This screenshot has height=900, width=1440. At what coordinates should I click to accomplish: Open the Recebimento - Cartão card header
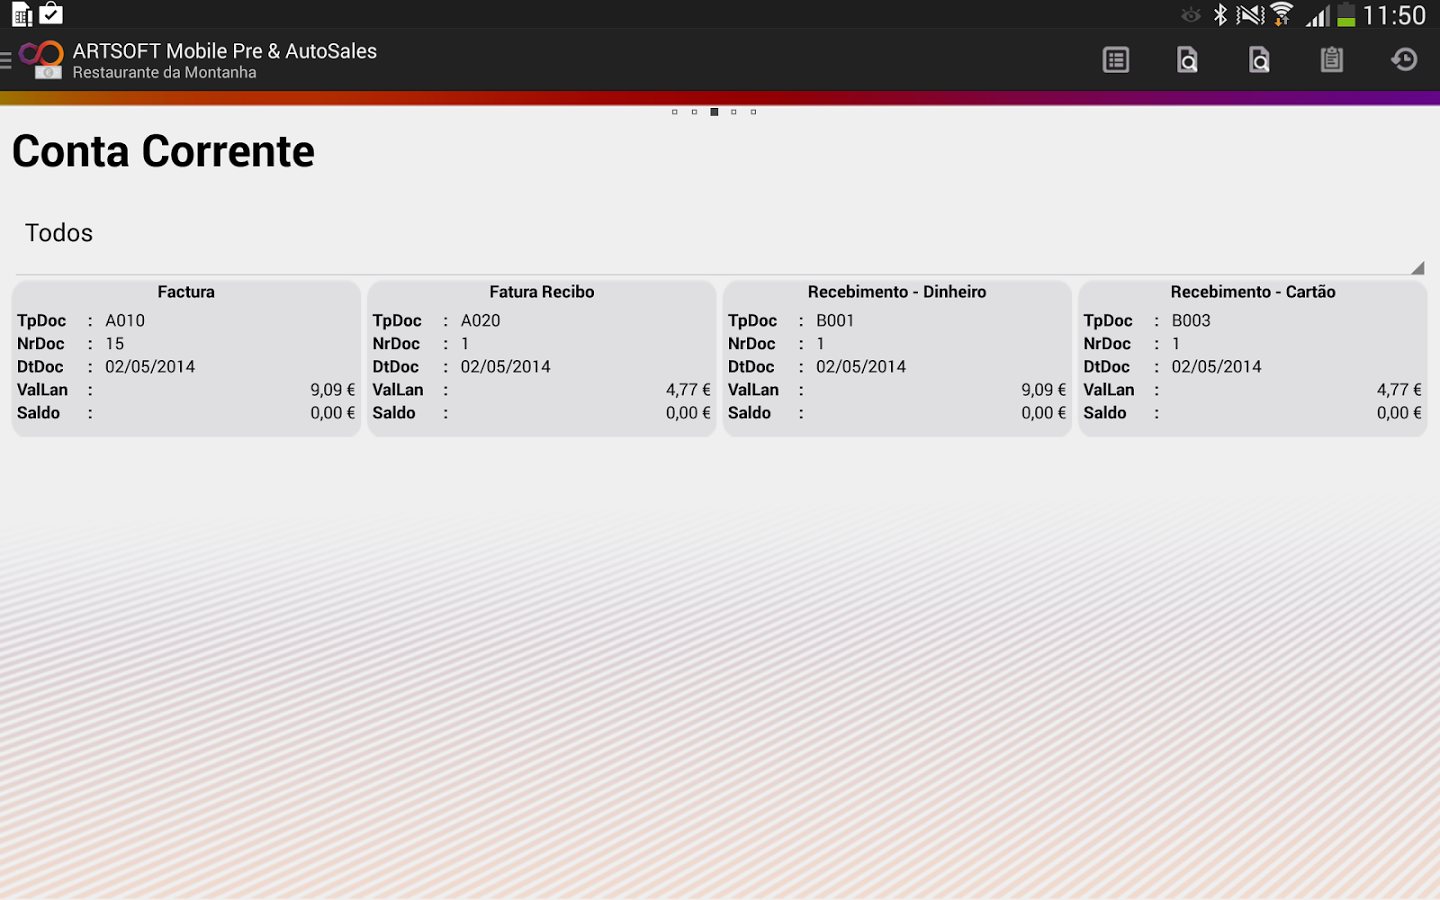[1253, 292]
